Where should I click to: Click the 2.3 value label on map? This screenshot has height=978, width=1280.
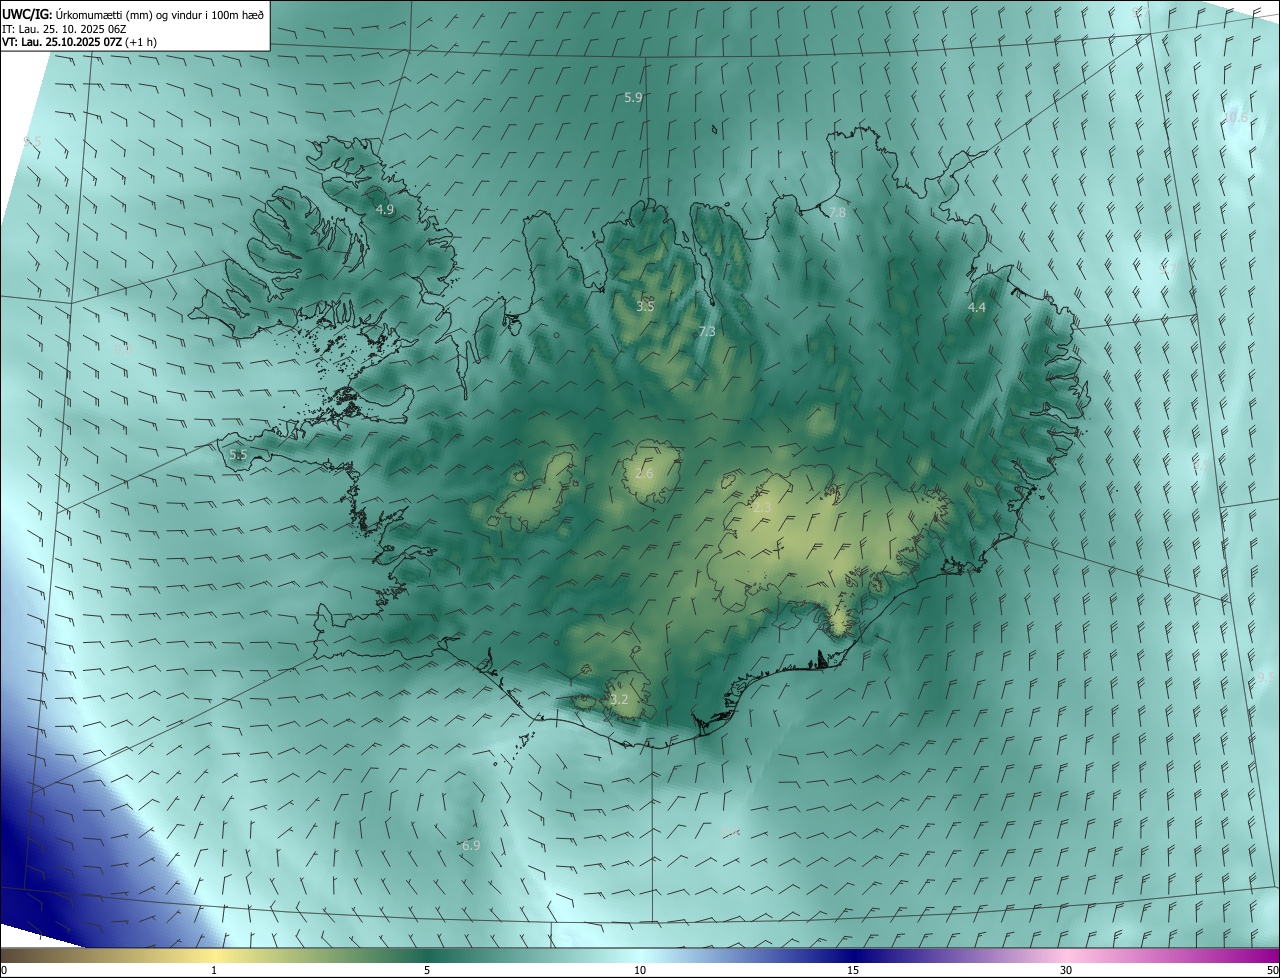(x=762, y=508)
